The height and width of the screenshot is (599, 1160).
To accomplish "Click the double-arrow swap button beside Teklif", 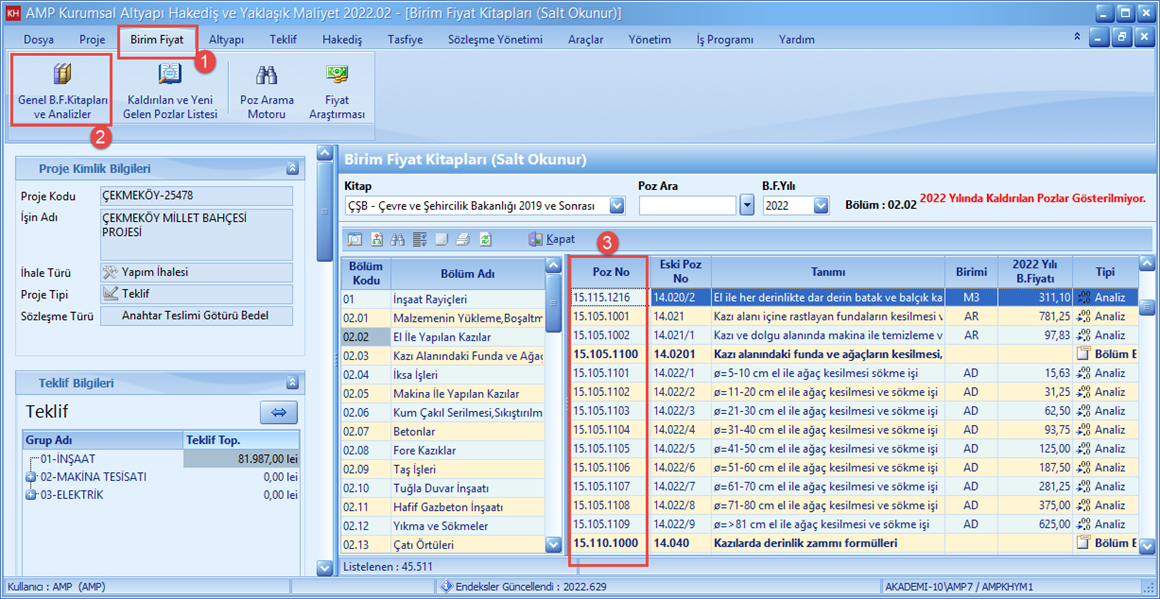I will point(278,412).
